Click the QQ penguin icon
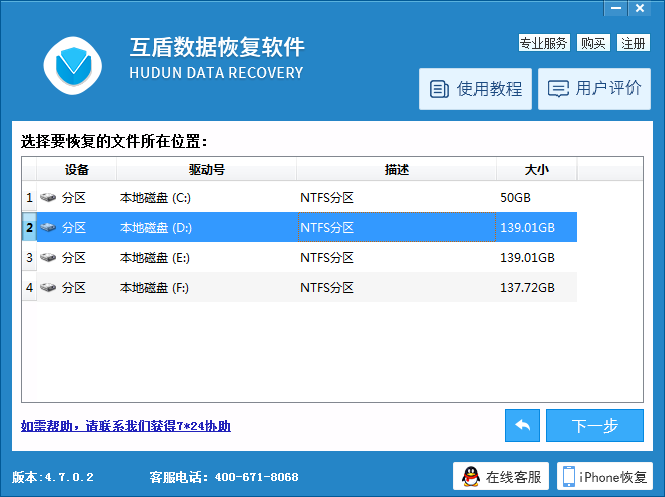 click(471, 477)
